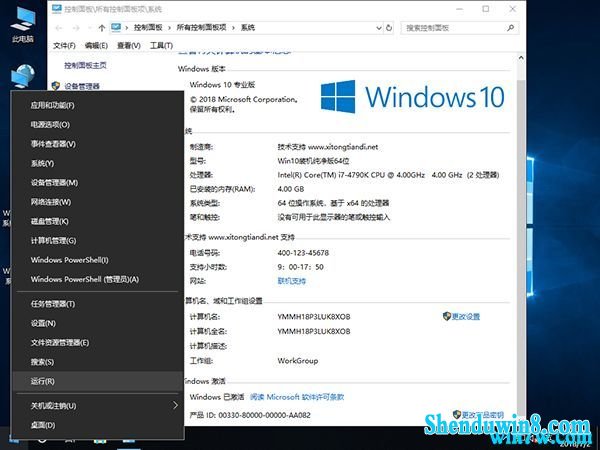600x450 pixels.
Task: Click 产品 ID 00330-80000-00000-AA082 text
Action: pos(250,415)
